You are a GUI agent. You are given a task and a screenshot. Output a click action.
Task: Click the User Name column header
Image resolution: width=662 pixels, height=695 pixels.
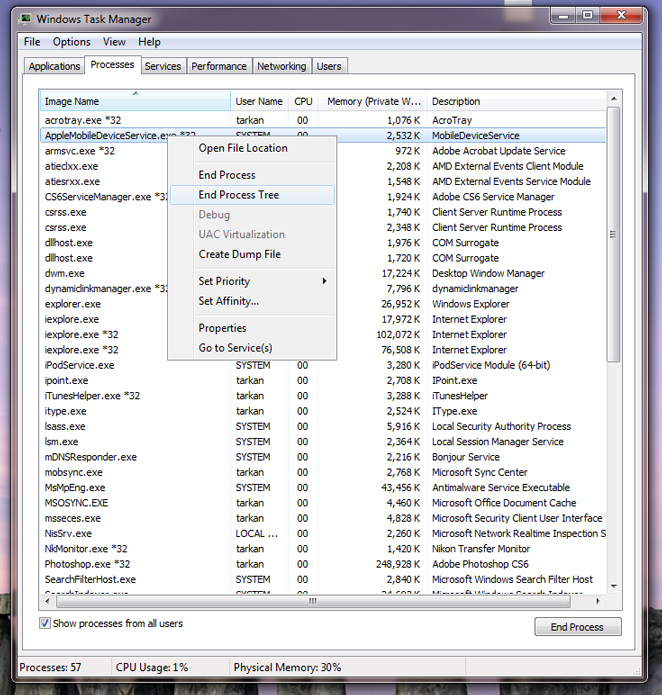tap(259, 101)
